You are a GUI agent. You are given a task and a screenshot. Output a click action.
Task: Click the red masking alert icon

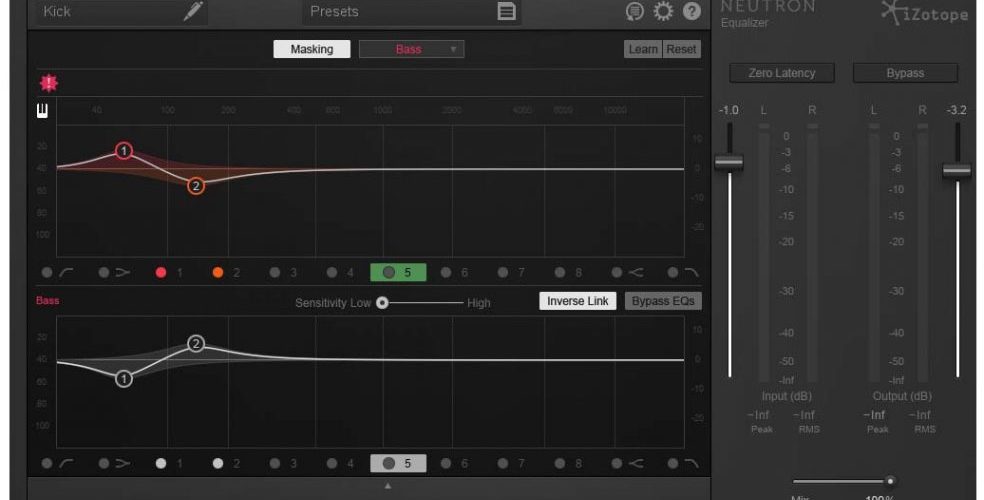click(x=48, y=83)
